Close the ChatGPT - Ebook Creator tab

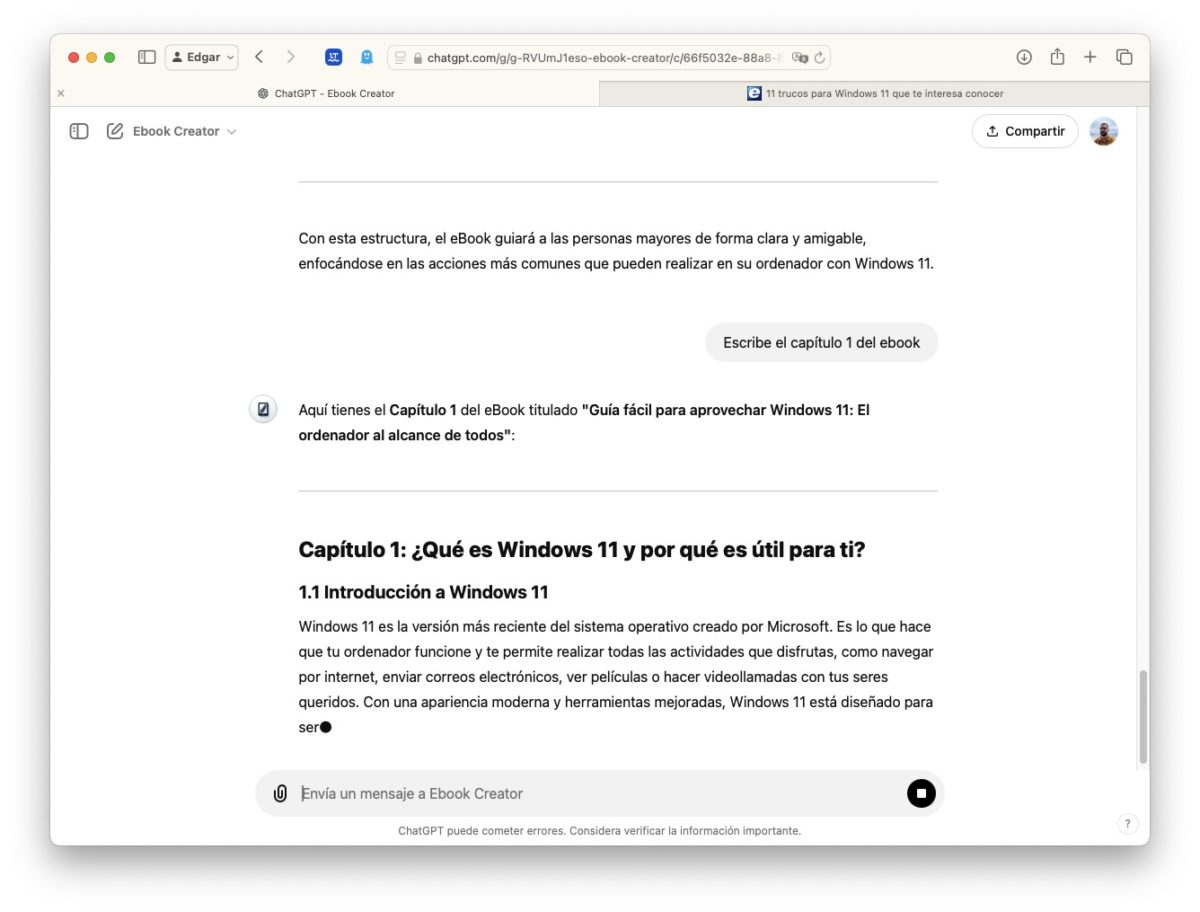(x=61, y=93)
